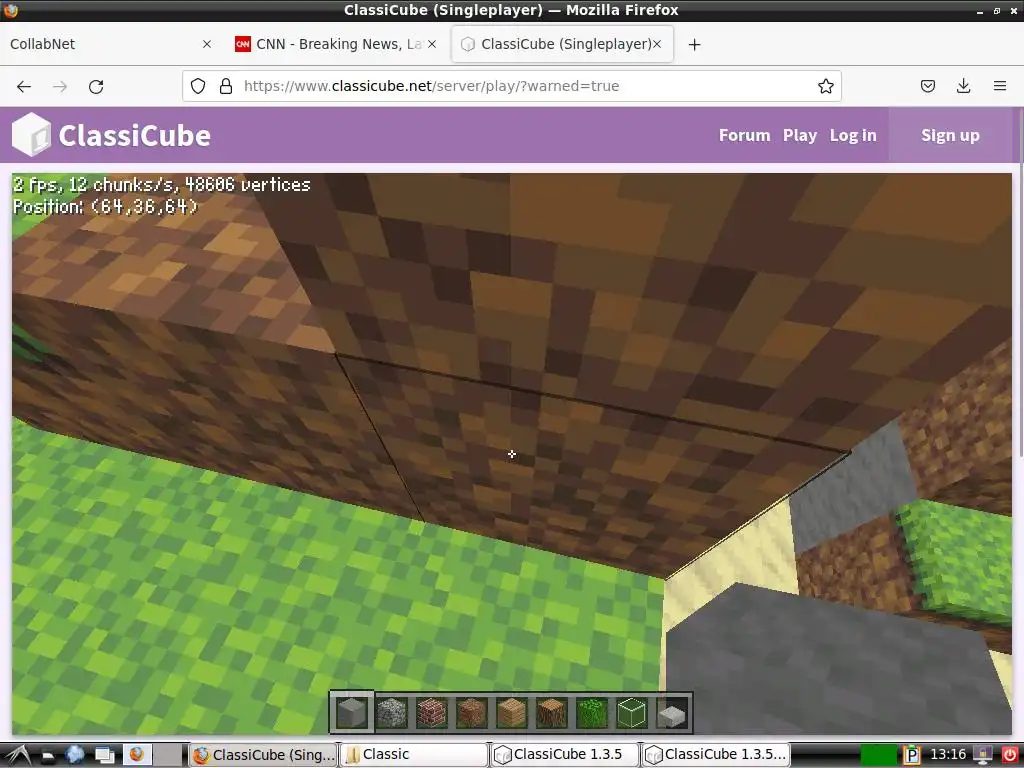Open the tracking protection shield
Viewport: 1024px width, 768px height.
[x=198, y=86]
